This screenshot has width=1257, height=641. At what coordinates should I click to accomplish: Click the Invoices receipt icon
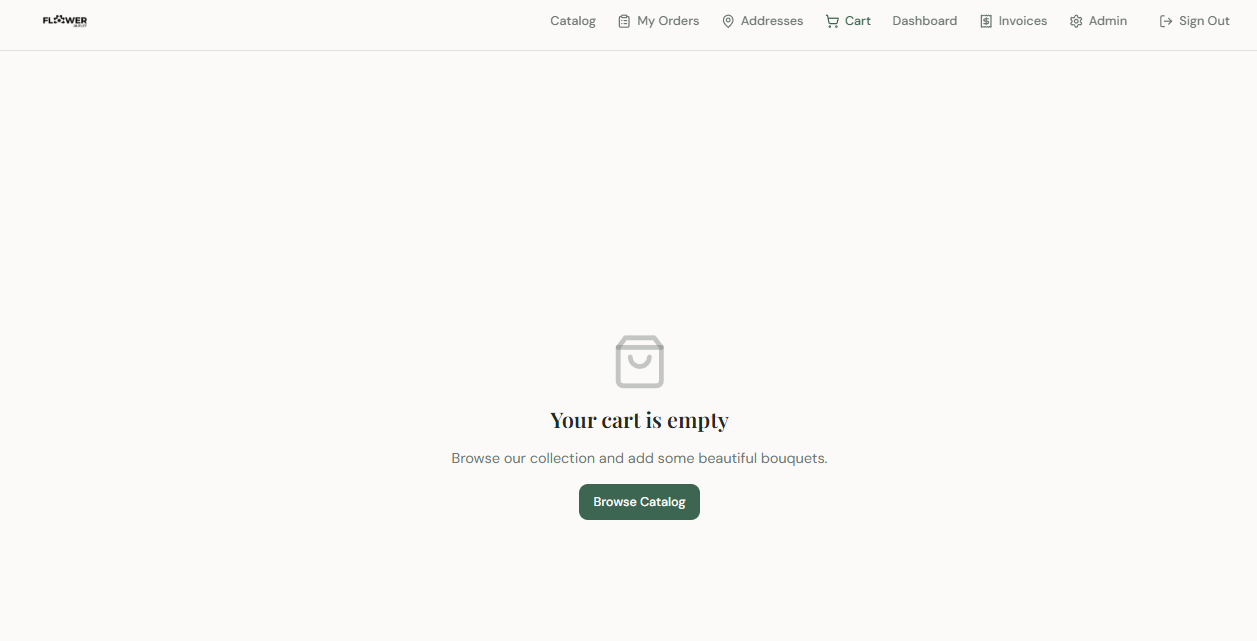(986, 21)
